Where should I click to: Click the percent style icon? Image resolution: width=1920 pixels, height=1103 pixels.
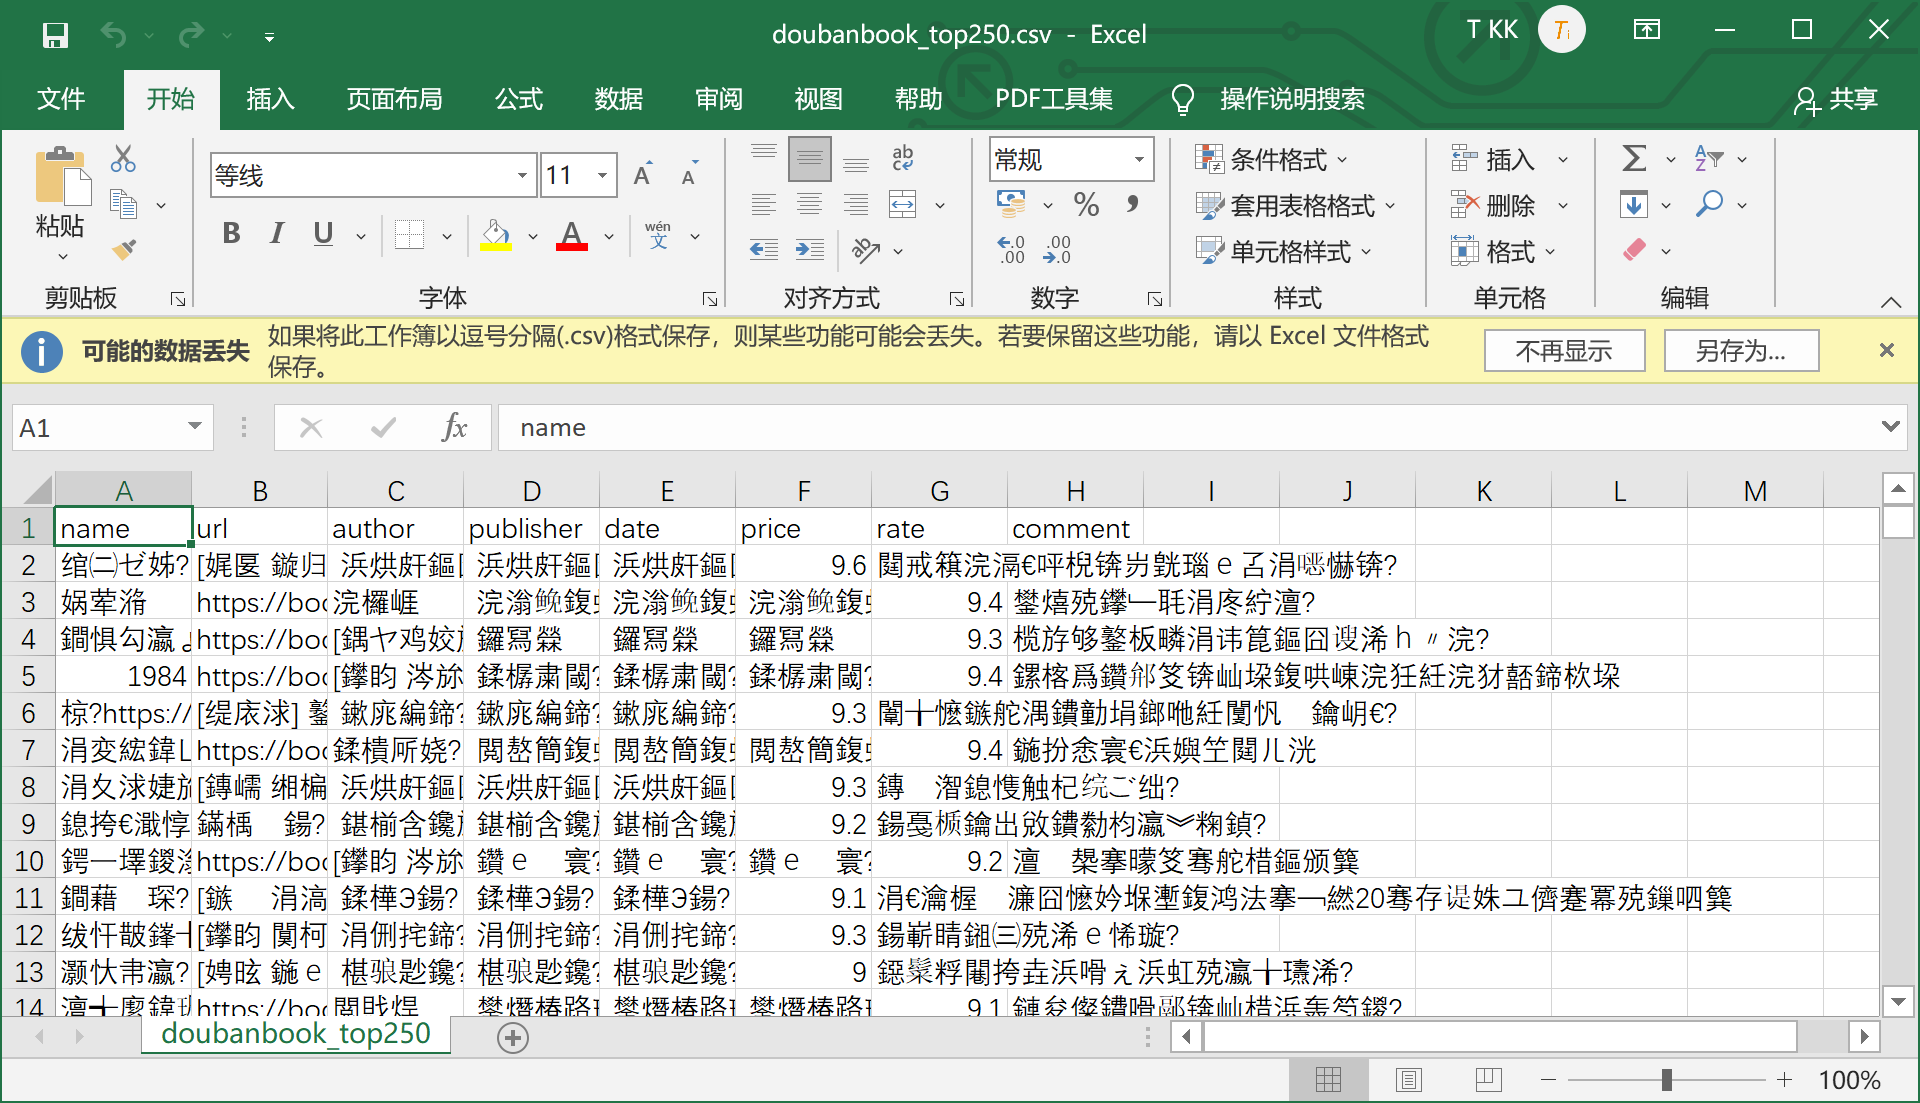1086,205
